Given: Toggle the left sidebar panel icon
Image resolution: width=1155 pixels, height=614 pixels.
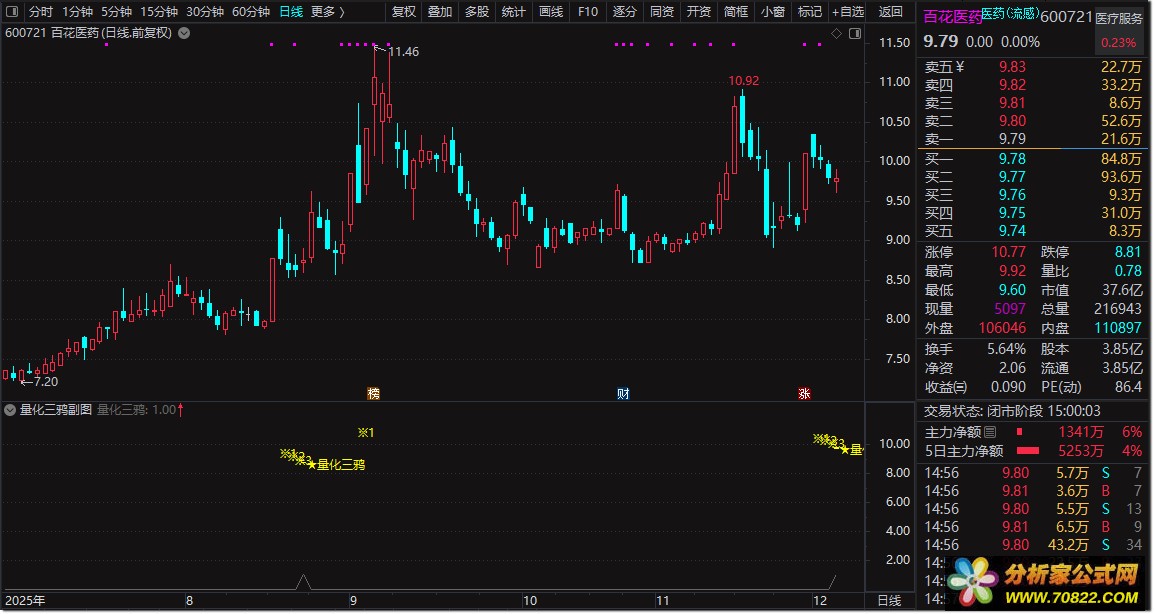Looking at the screenshot, I should [12, 12].
